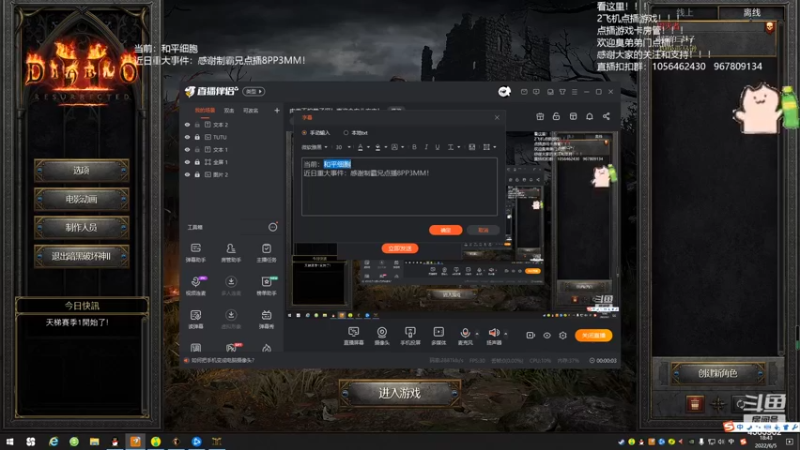Unlock the TUTU layer lock
This screenshot has width=800, height=450.
click(197, 137)
